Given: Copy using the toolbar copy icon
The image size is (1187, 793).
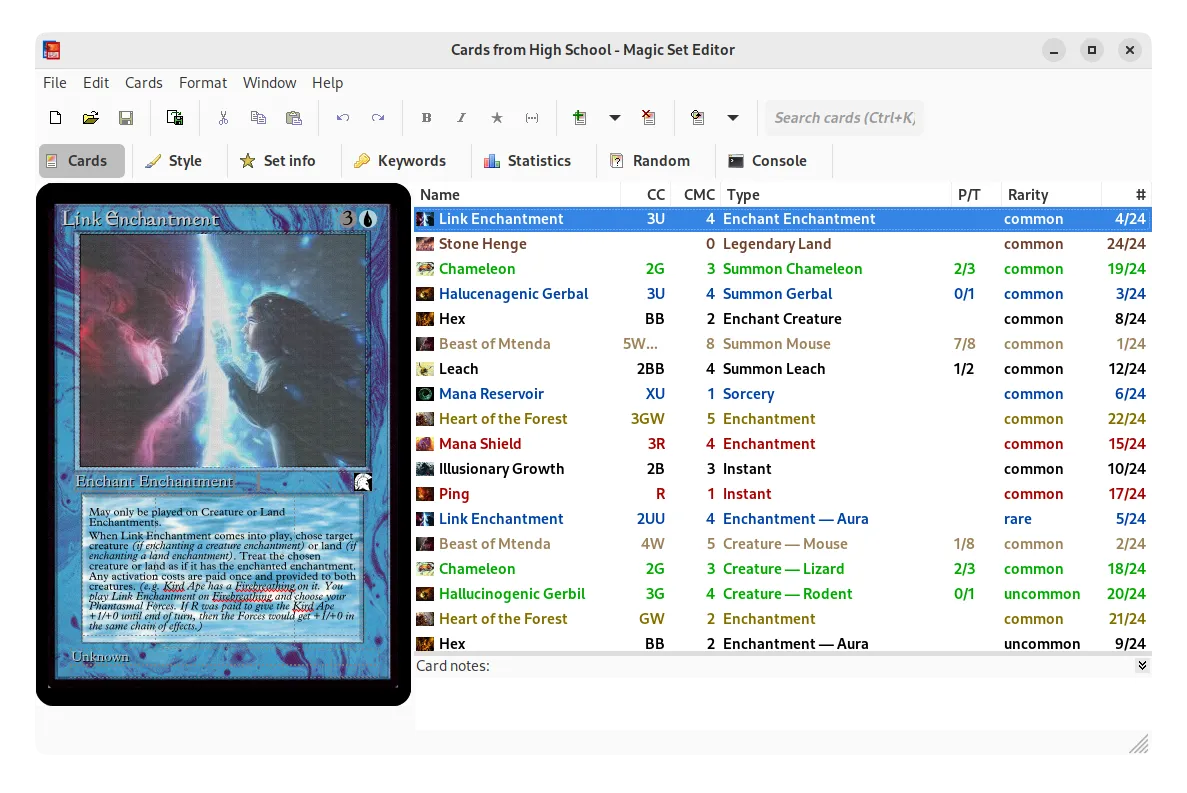Looking at the screenshot, I should (258, 118).
